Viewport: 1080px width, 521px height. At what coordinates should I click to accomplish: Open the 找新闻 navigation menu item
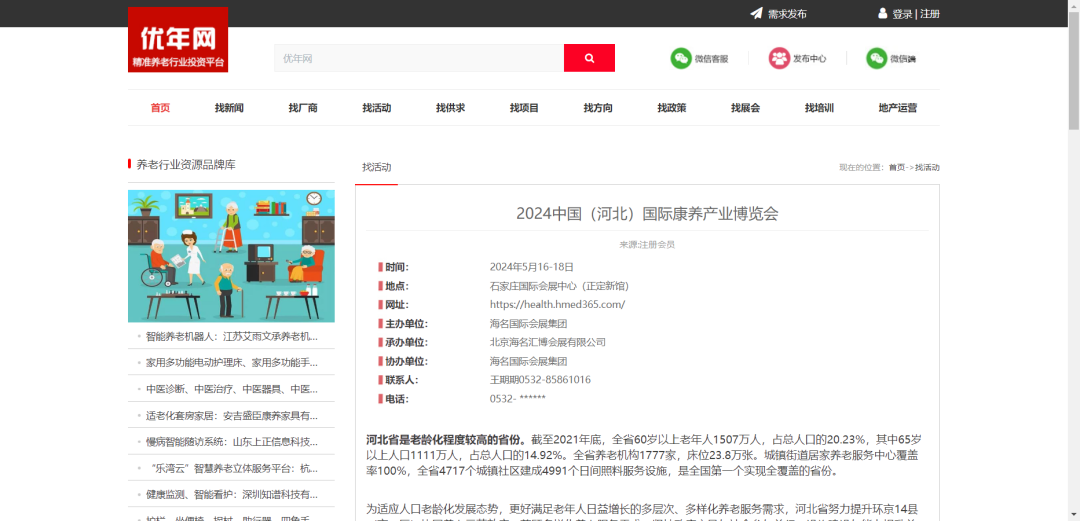pos(229,108)
